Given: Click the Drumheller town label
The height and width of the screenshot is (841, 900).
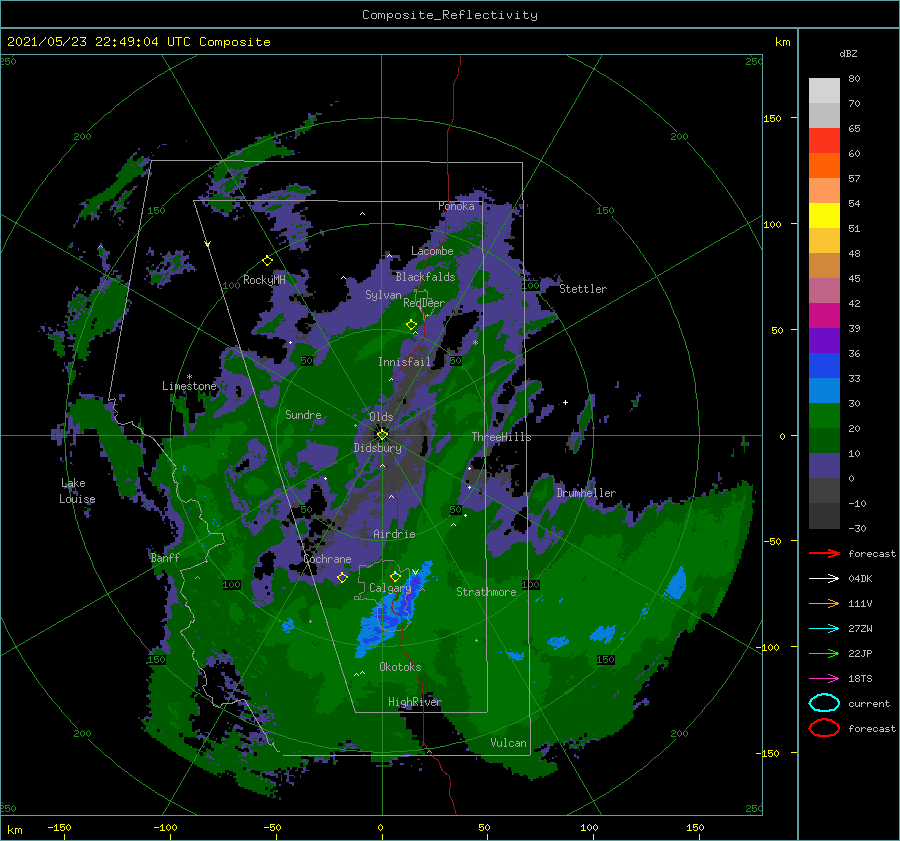Looking at the screenshot, I should (x=586, y=493).
